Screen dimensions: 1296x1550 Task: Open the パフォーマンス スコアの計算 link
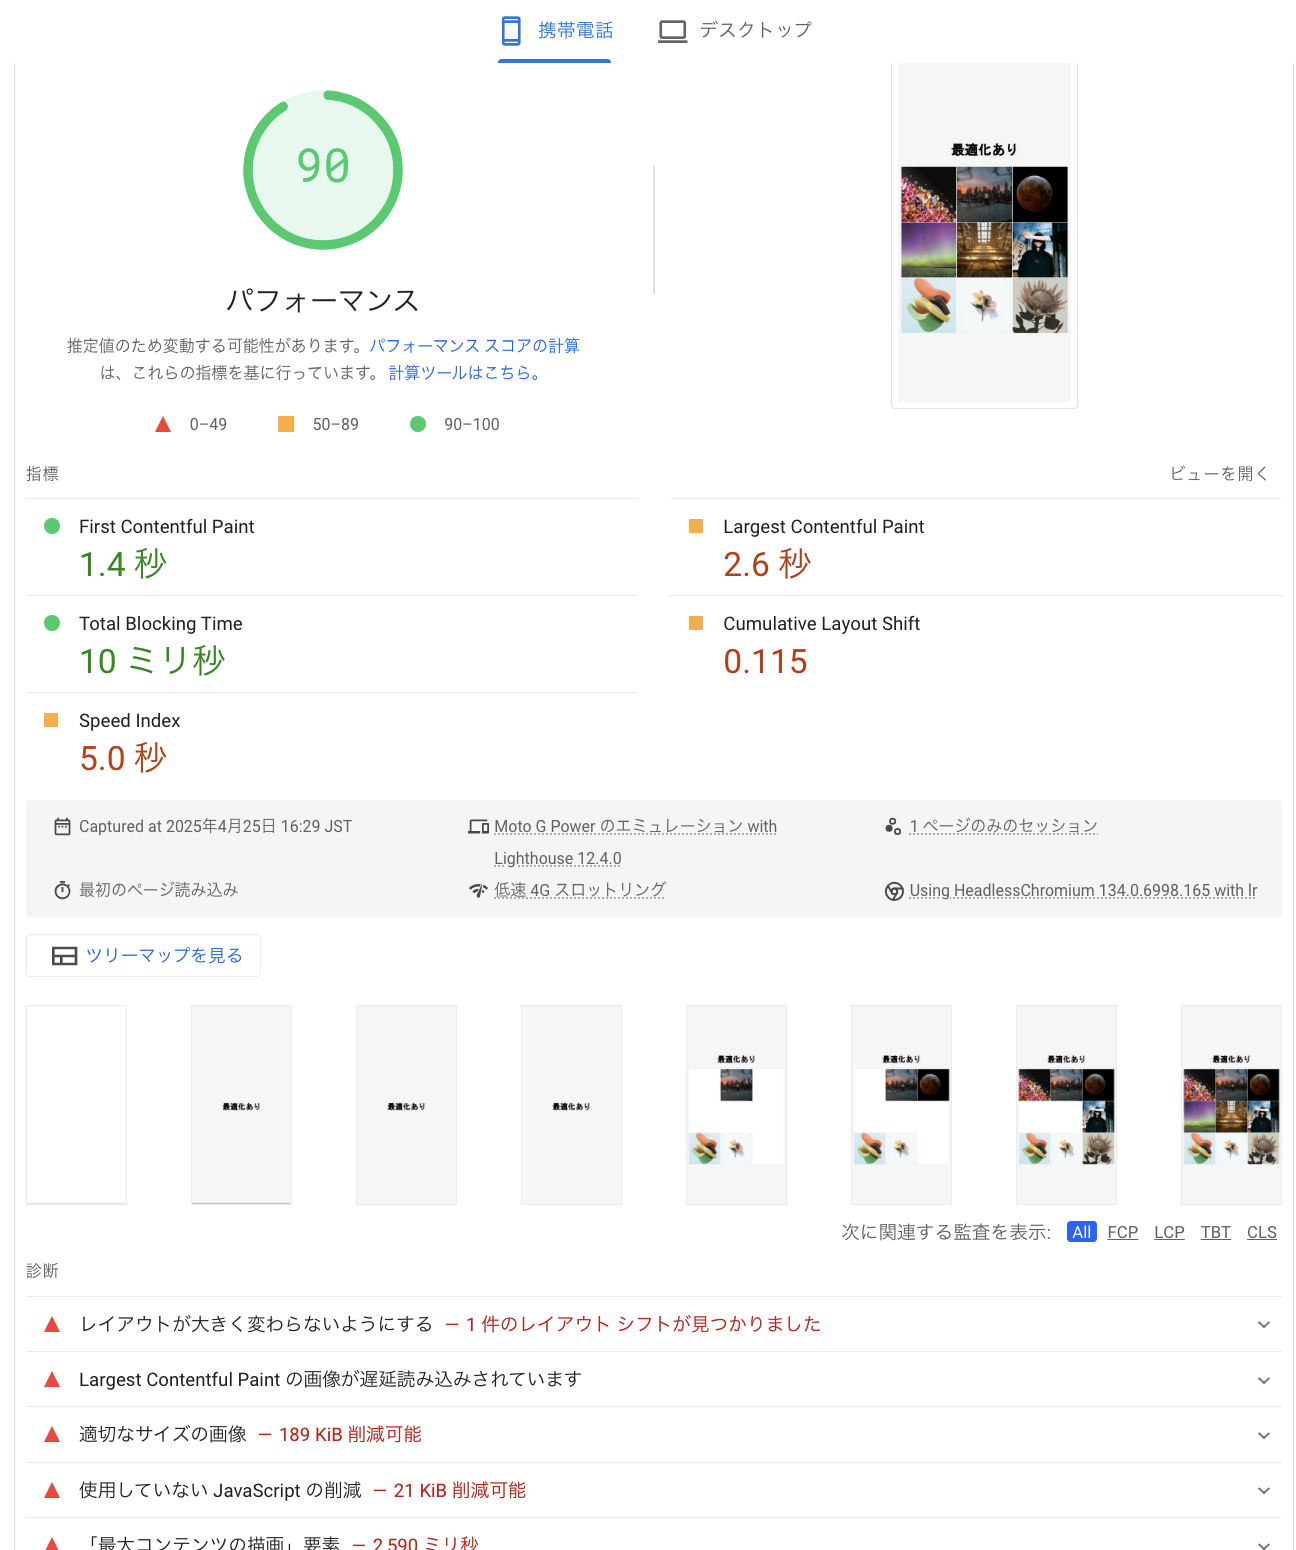[x=475, y=345]
